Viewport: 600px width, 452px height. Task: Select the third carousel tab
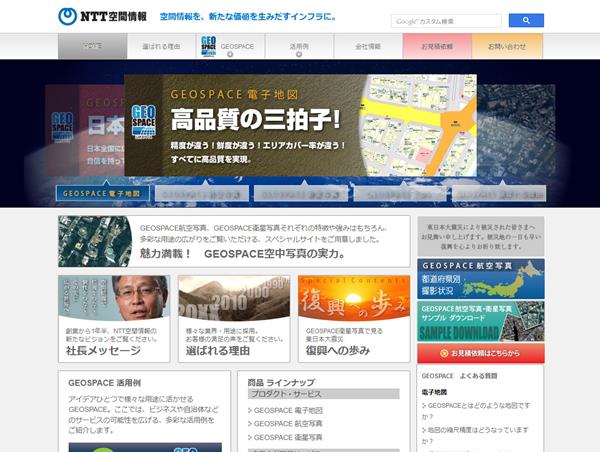(x=301, y=193)
